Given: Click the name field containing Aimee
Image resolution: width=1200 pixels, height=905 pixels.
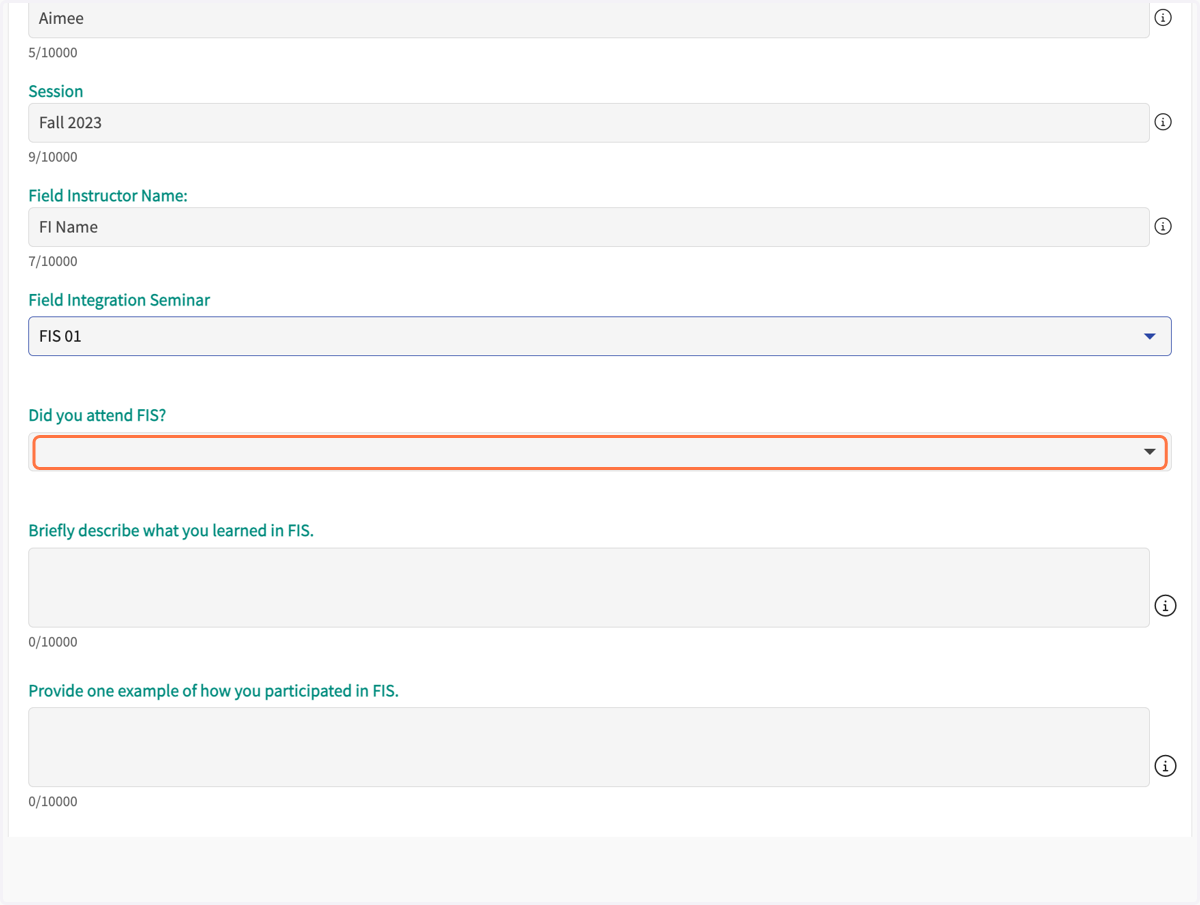Looking at the screenshot, I should pos(589,19).
